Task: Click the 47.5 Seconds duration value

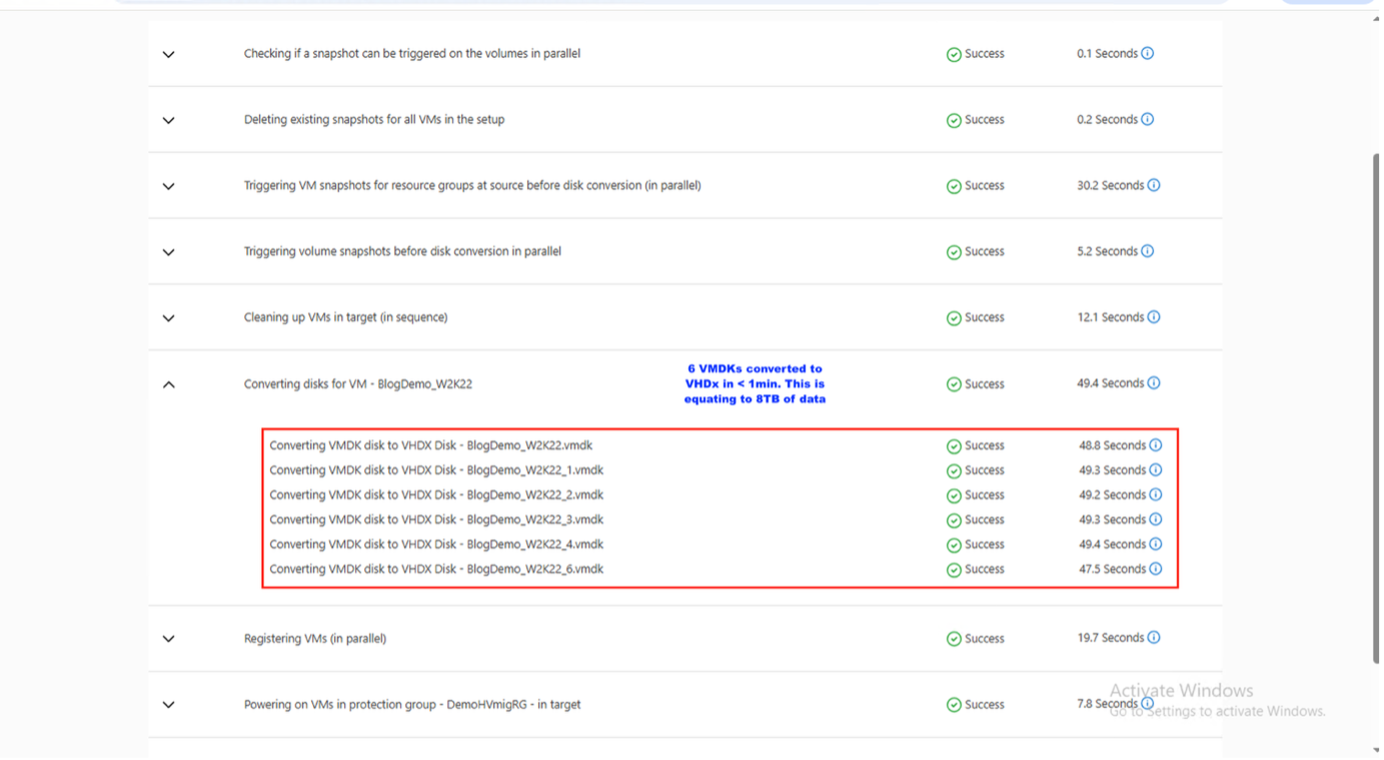Action: pyautogui.click(x=1112, y=569)
